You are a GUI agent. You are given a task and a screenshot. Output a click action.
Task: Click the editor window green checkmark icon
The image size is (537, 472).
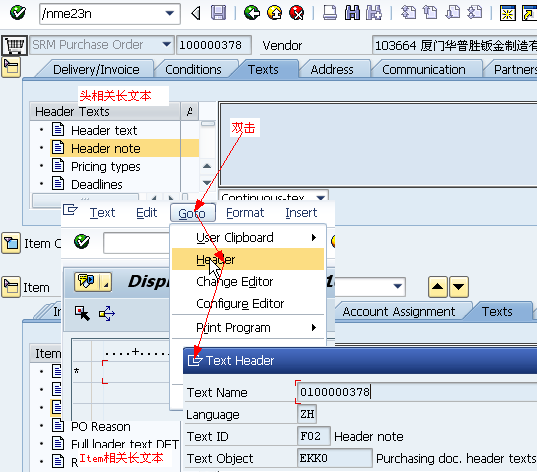(82, 242)
